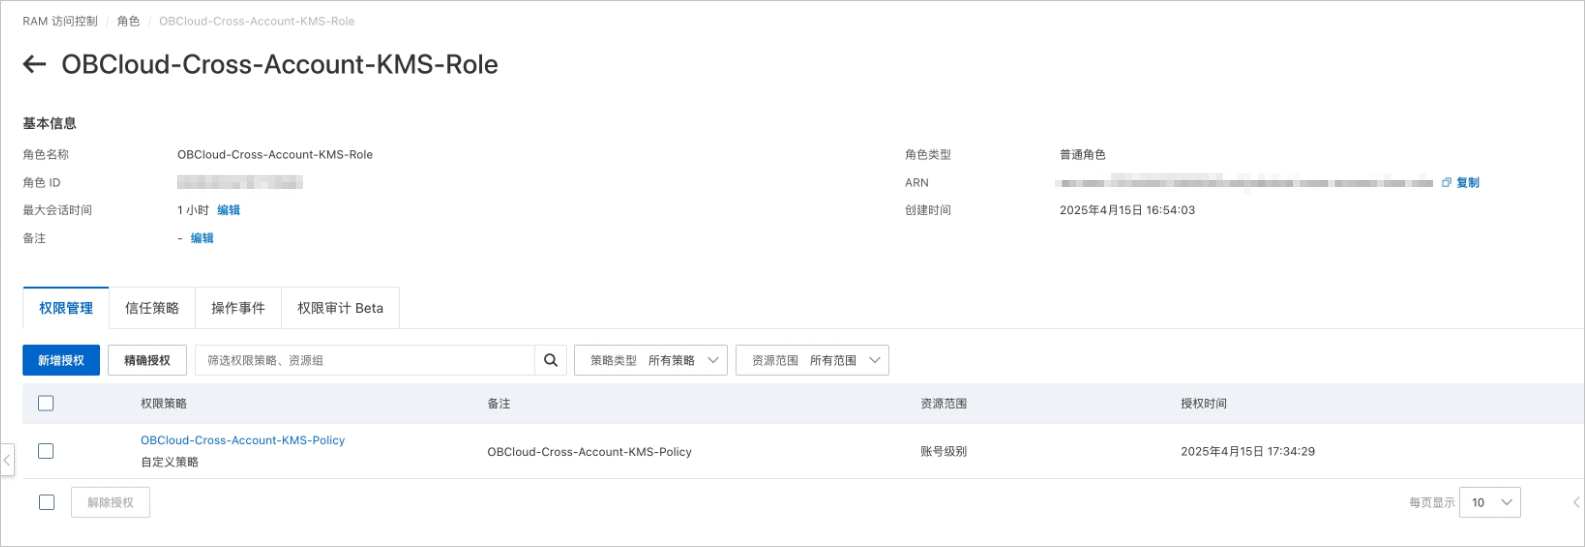1585x547 pixels.
Task: Click the 权限策略 column header
Action: pyautogui.click(x=164, y=403)
